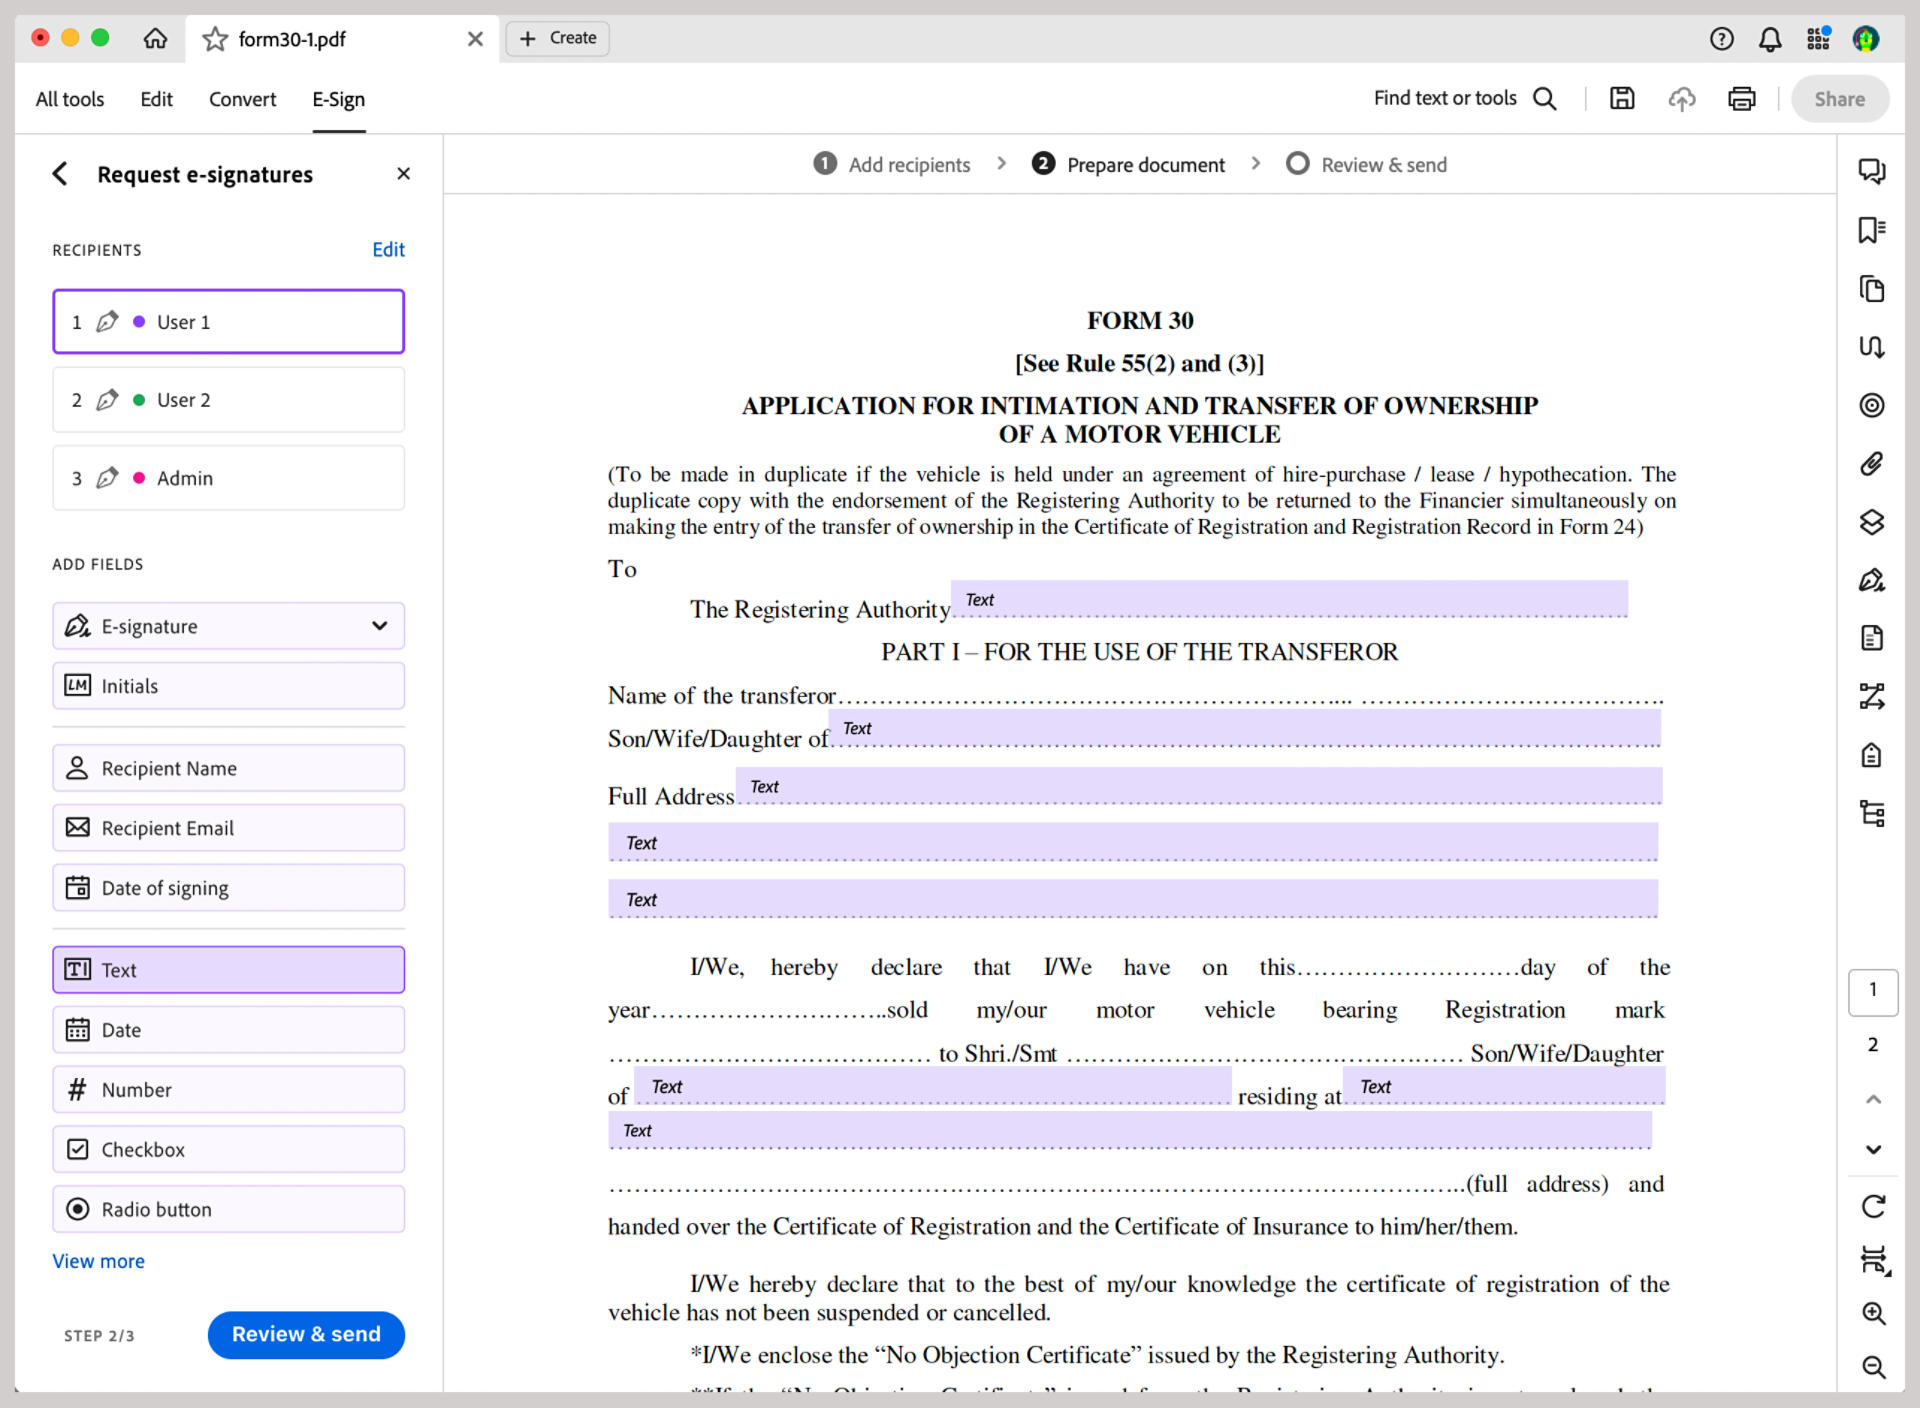Zoom out using the magnifier minus icon
This screenshot has height=1408, width=1920.
(x=1872, y=1367)
